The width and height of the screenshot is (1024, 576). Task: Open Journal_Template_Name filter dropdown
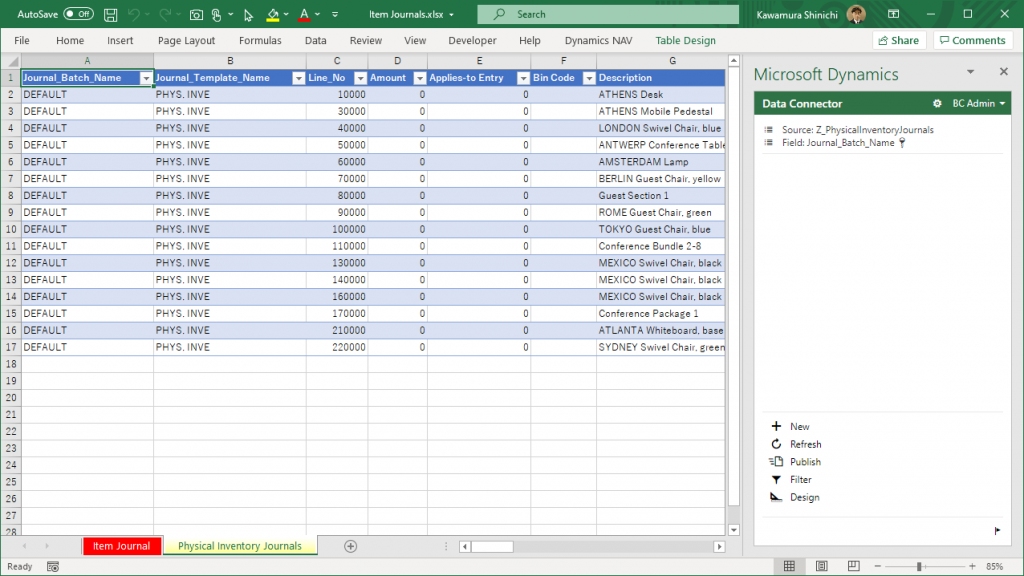point(298,78)
